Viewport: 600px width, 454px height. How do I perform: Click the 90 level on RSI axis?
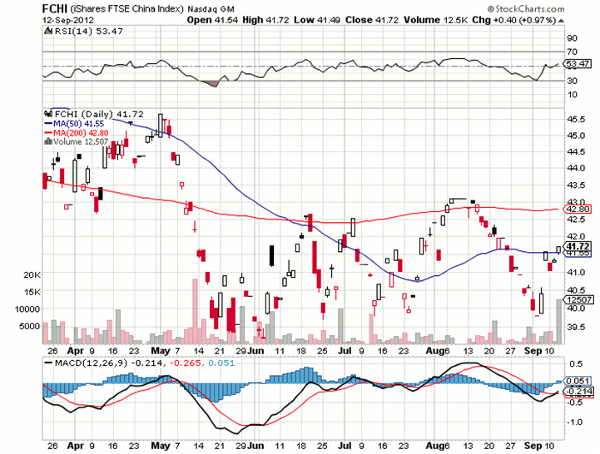572,38
